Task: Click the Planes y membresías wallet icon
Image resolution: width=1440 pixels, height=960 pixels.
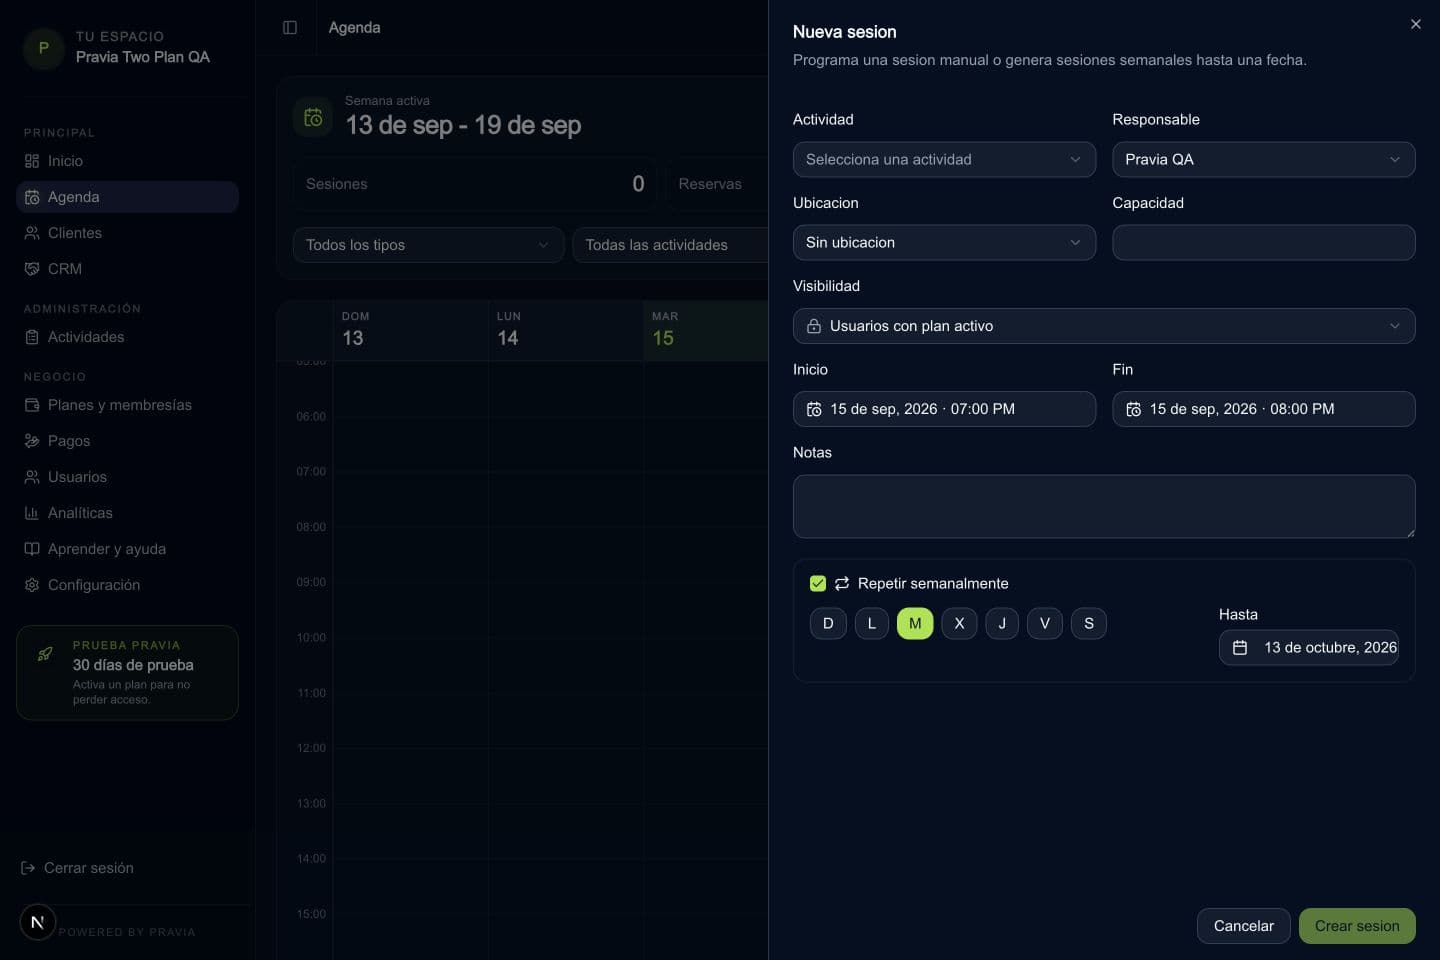Action: click(x=32, y=405)
